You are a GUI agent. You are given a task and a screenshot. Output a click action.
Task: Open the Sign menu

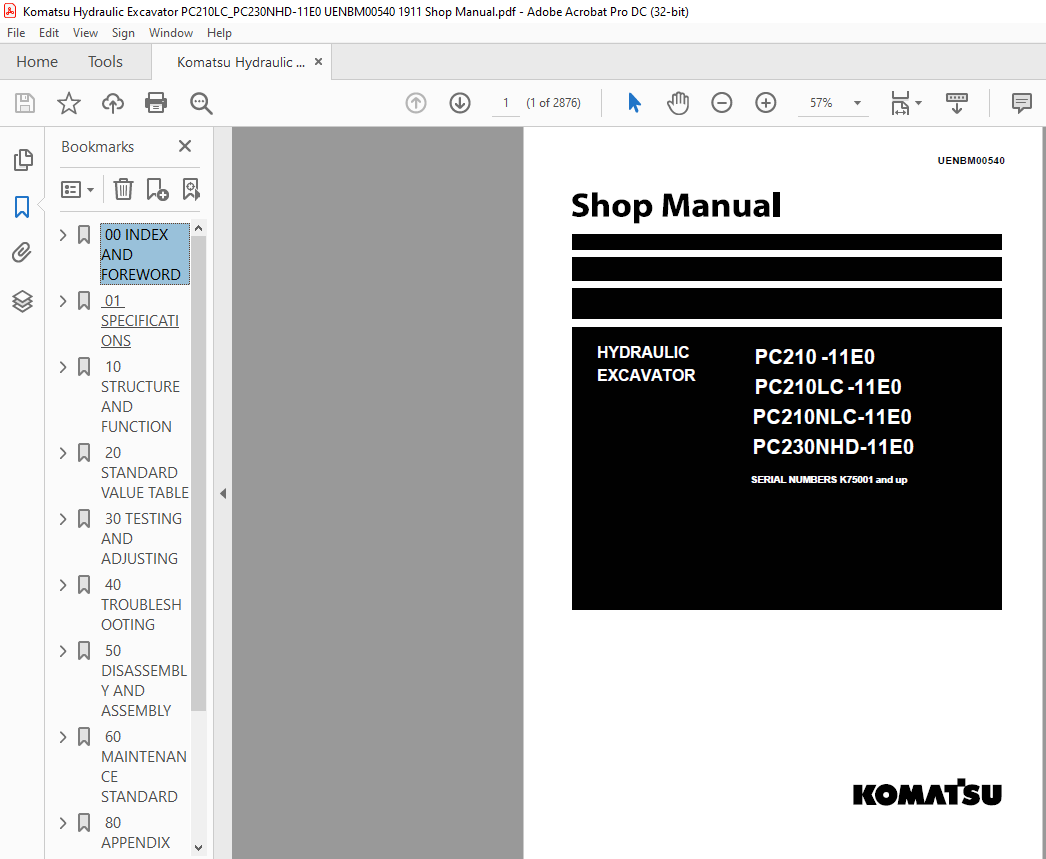coord(123,33)
